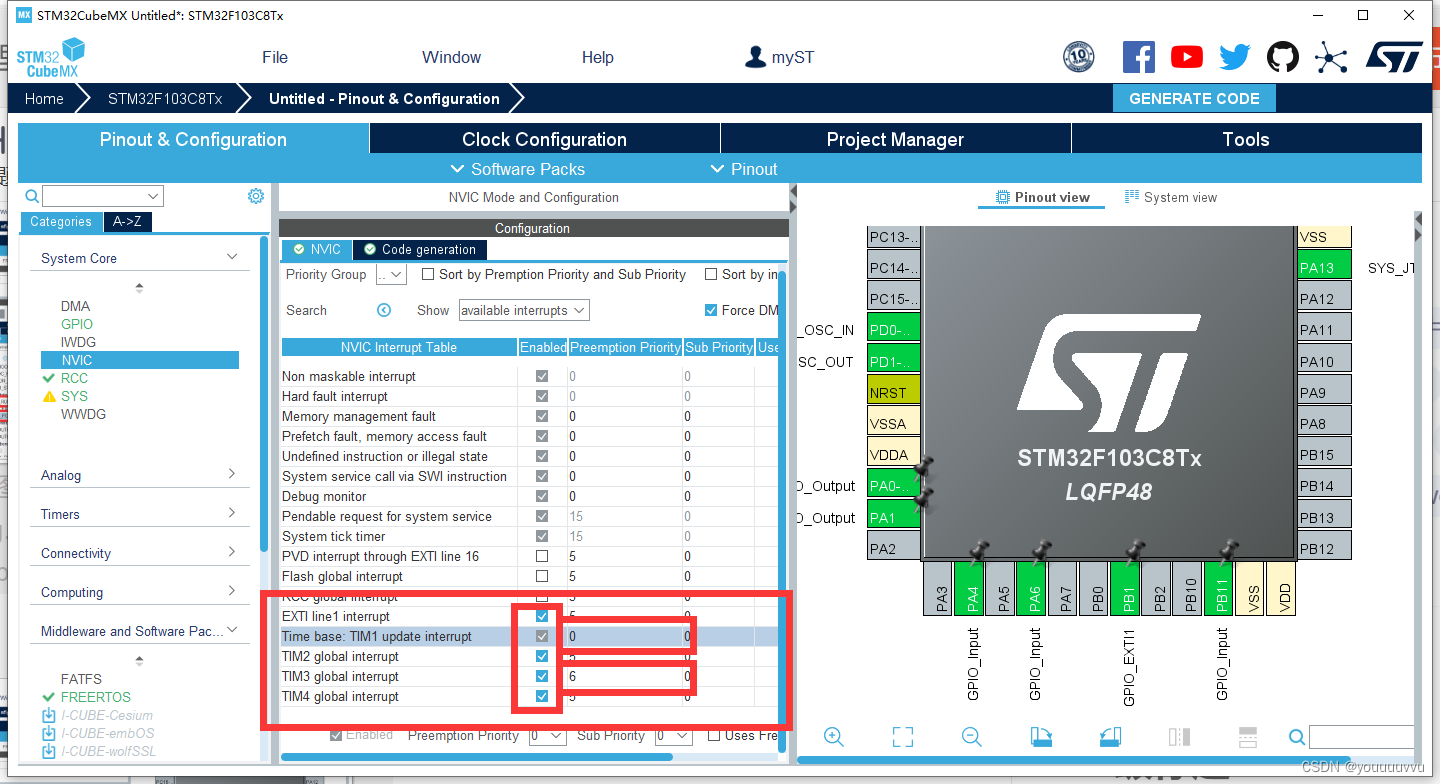The height and width of the screenshot is (784, 1440).
Task: Open the ST community network icon
Action: point(1331,57)
